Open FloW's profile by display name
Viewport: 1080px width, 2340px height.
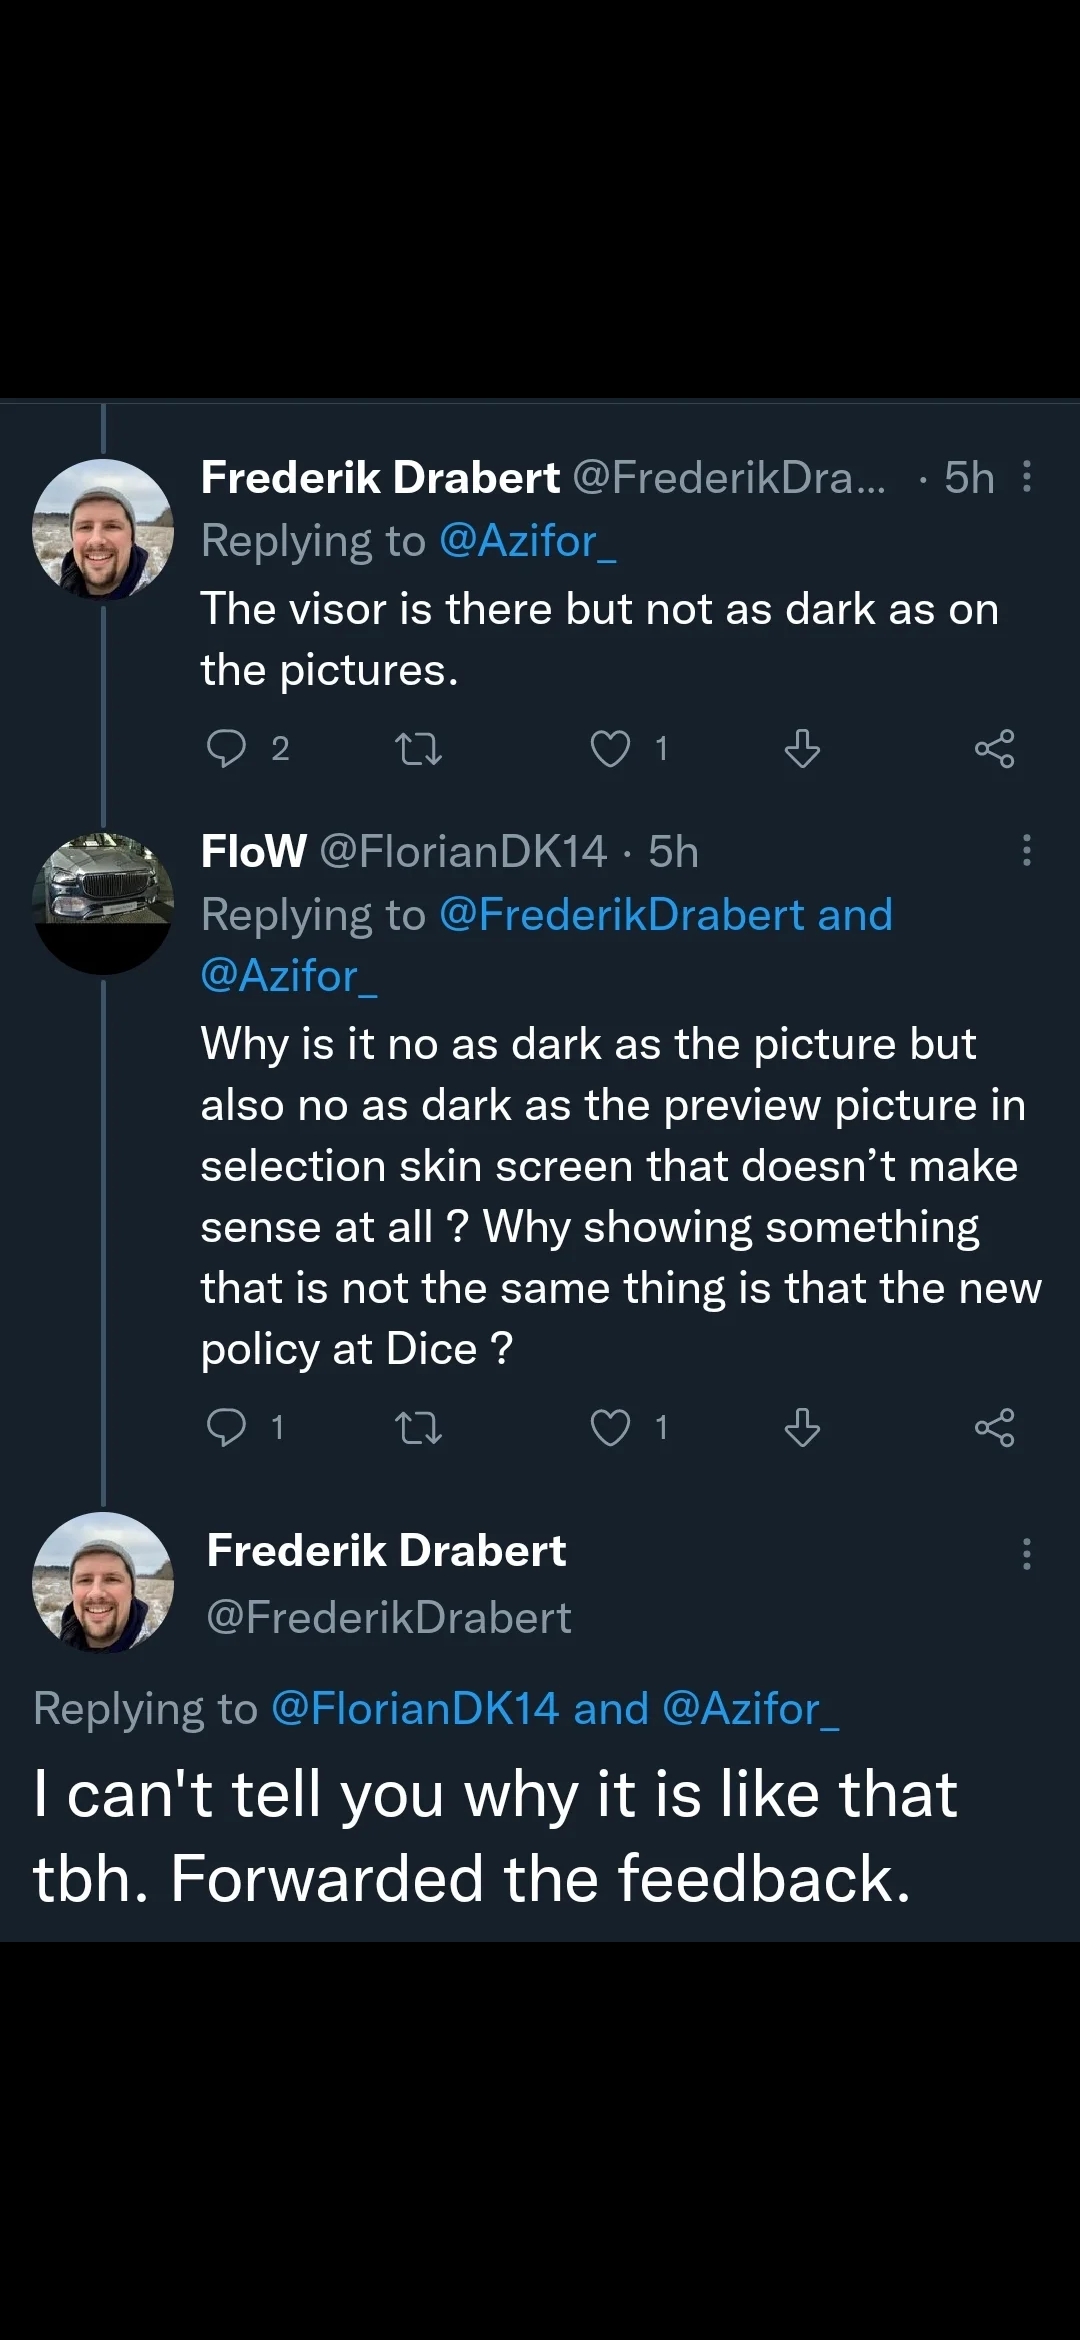253,852
